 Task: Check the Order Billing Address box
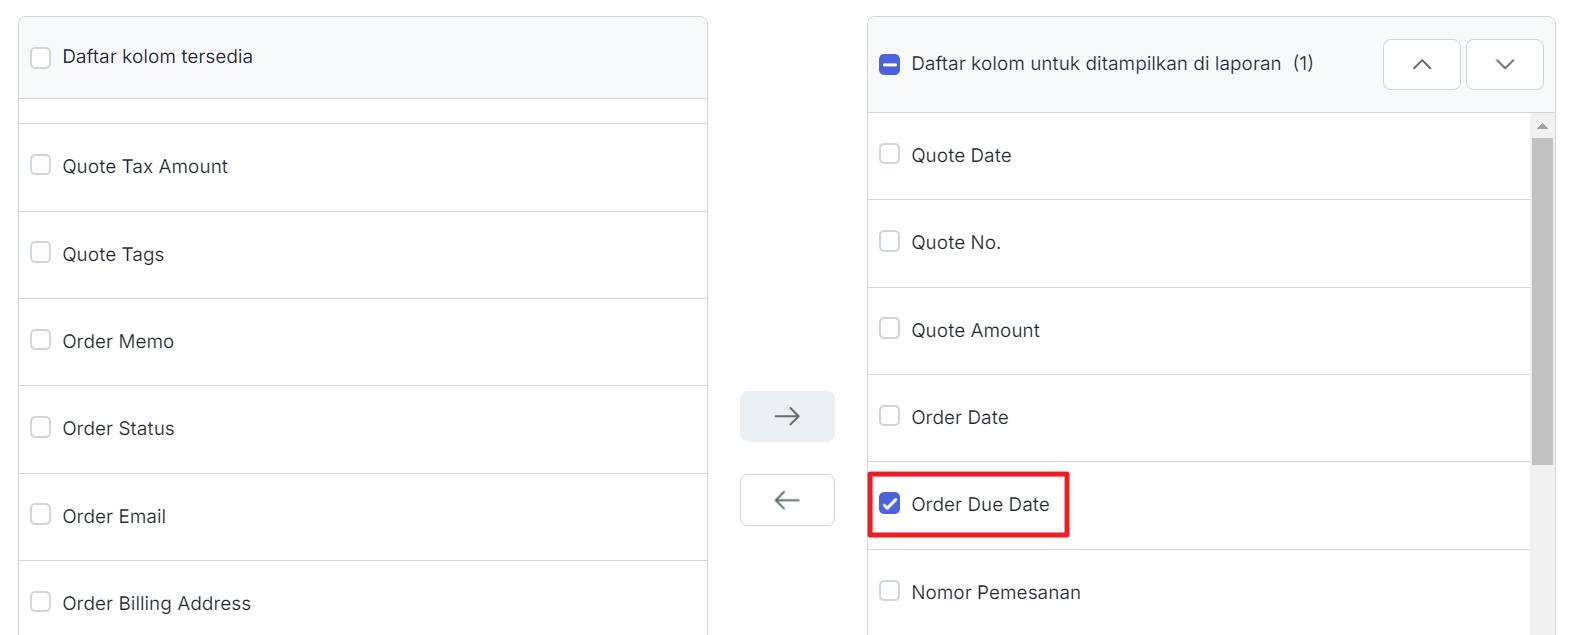(x=41, y=602)
